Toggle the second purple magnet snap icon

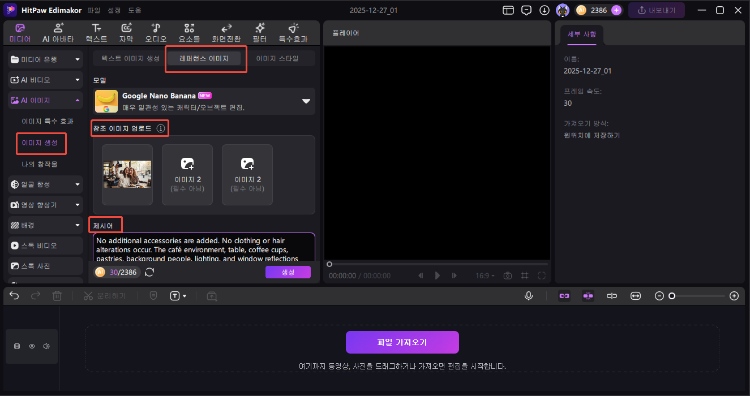(x=588, y=296)
